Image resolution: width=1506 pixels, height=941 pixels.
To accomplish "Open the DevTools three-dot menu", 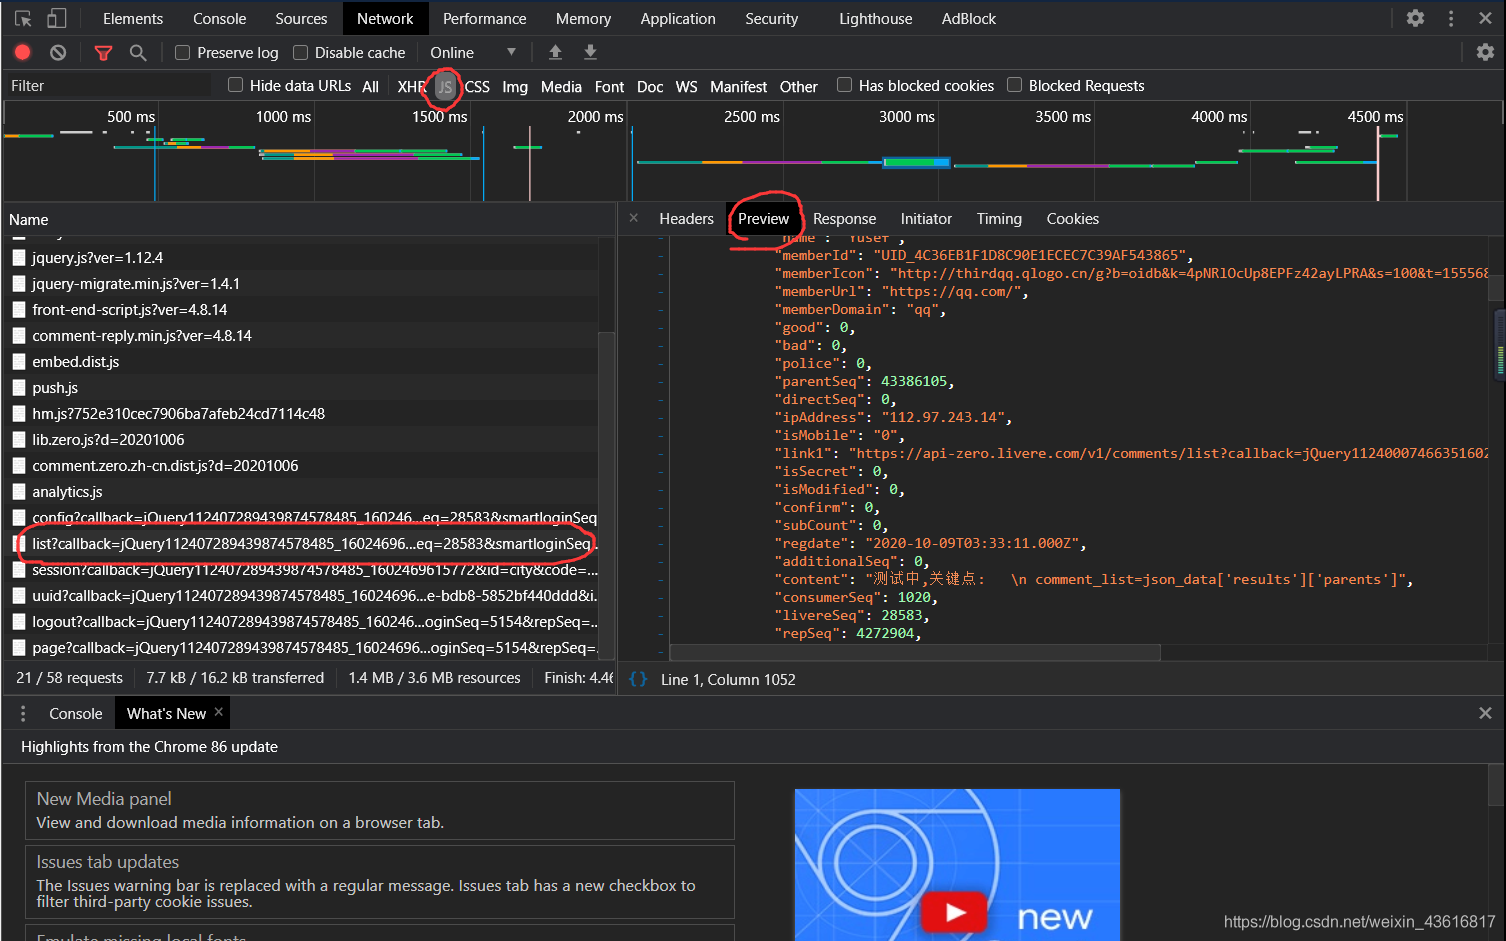I will pos(1451,18).
